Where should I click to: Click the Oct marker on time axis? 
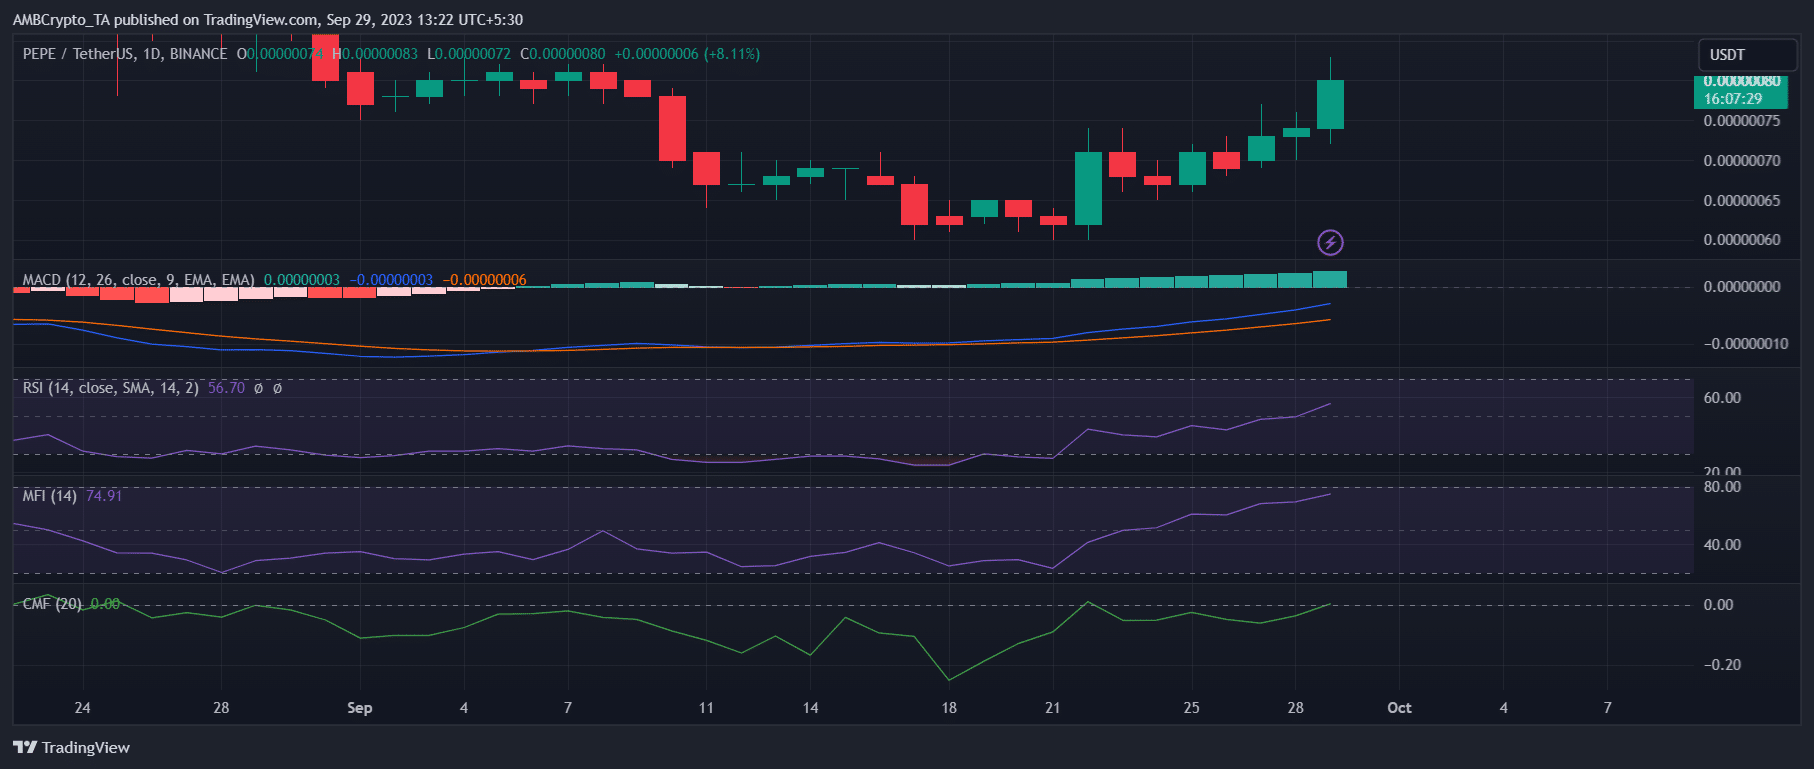tap(1399, 708)
